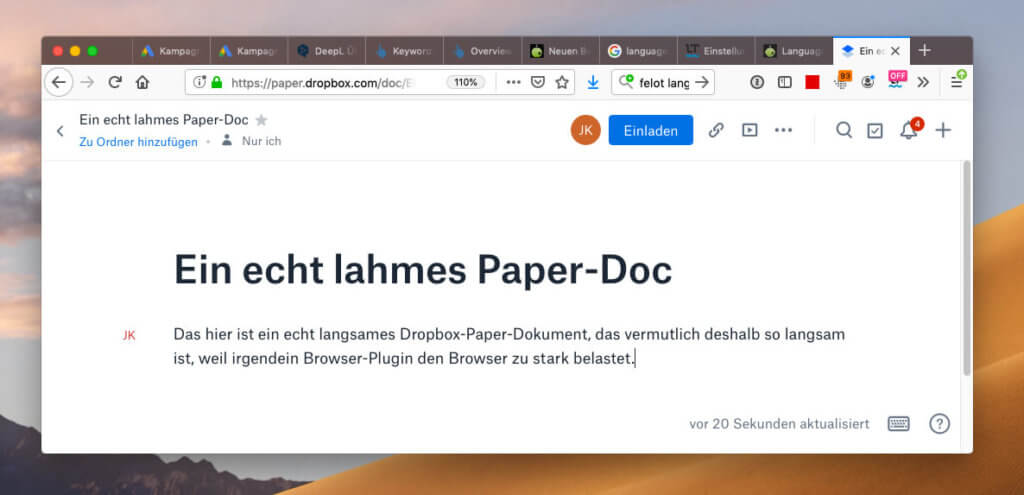The width and height of the screenshot is (1024, 495).
Task: Switch to the DeepL browser tab
Action: [325, 50]
